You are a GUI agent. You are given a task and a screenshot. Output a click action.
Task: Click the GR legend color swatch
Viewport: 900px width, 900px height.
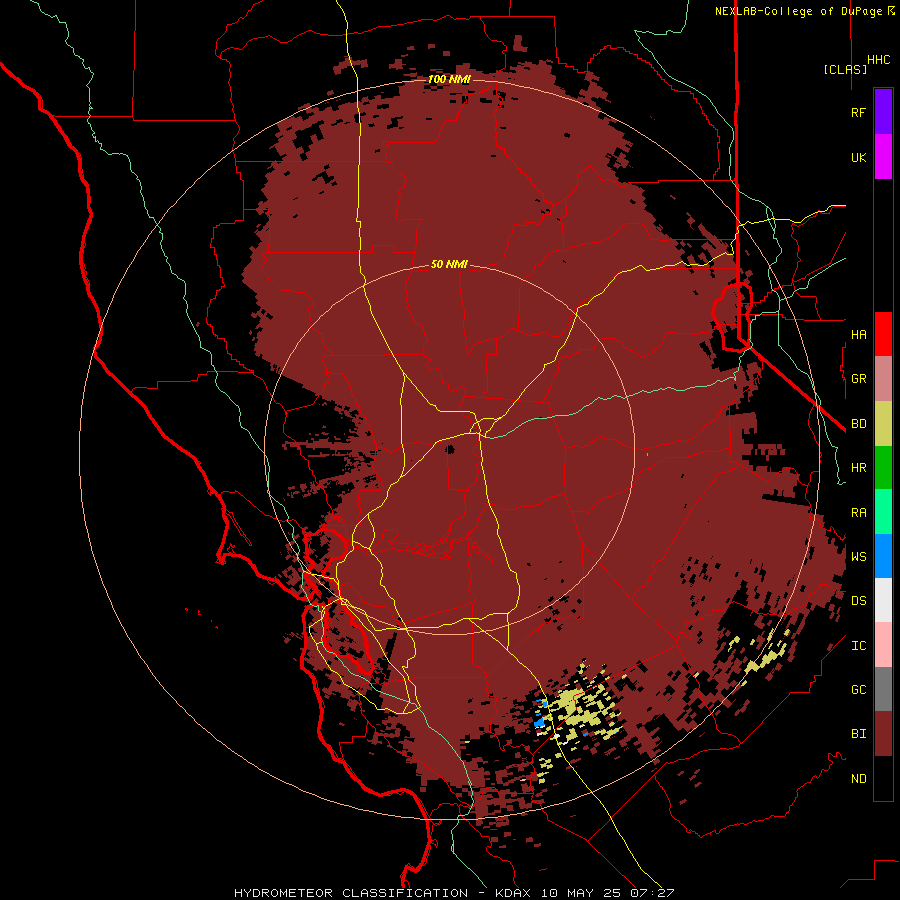pyautogui.click(x=883, y=378)
